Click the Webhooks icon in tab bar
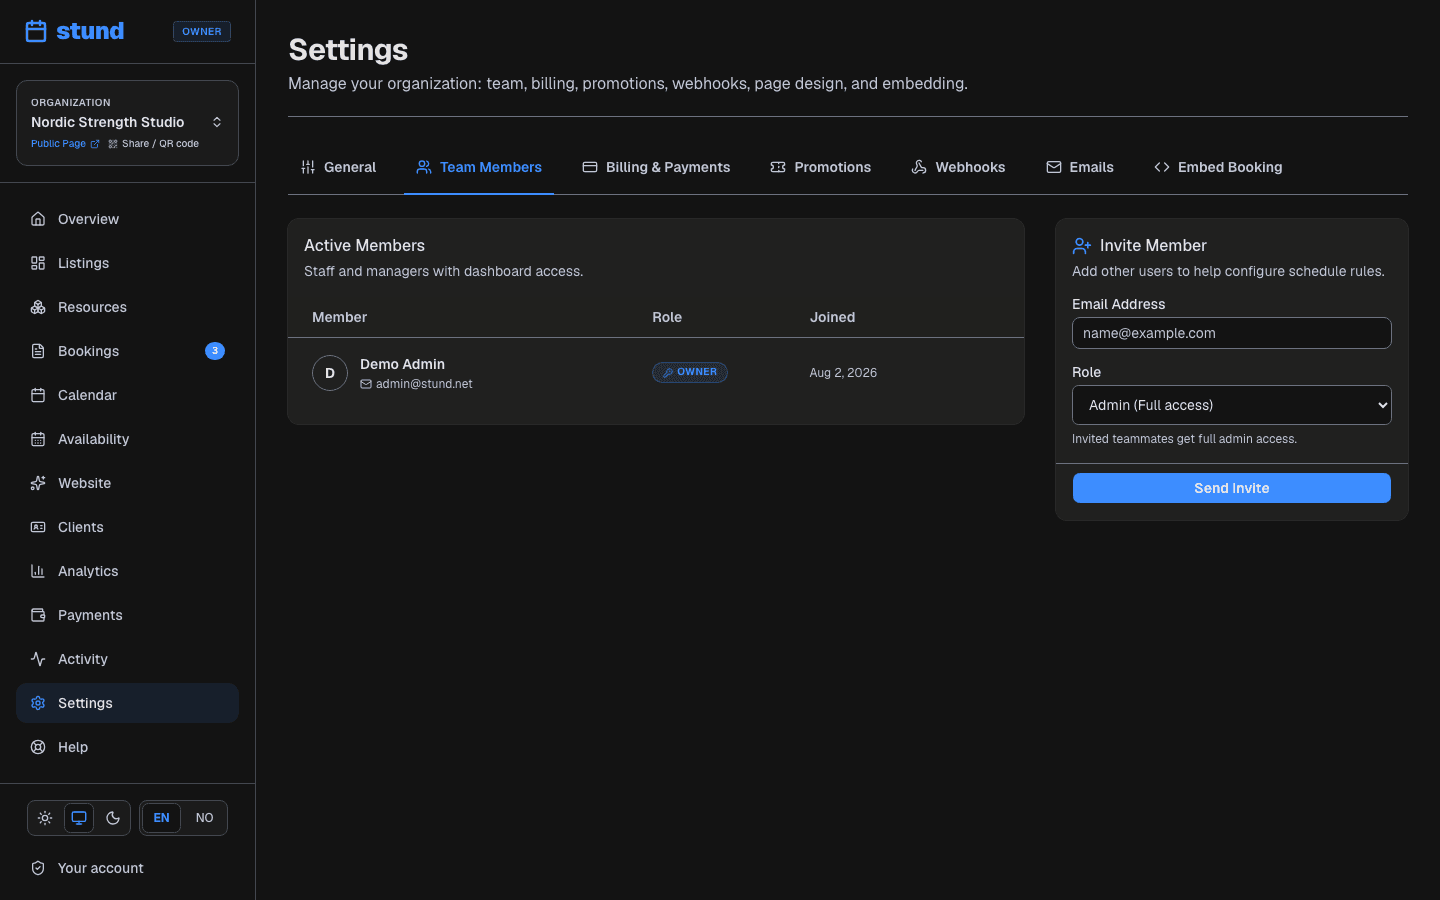This screenshot has width=1440, height=900. click(919, 167)
